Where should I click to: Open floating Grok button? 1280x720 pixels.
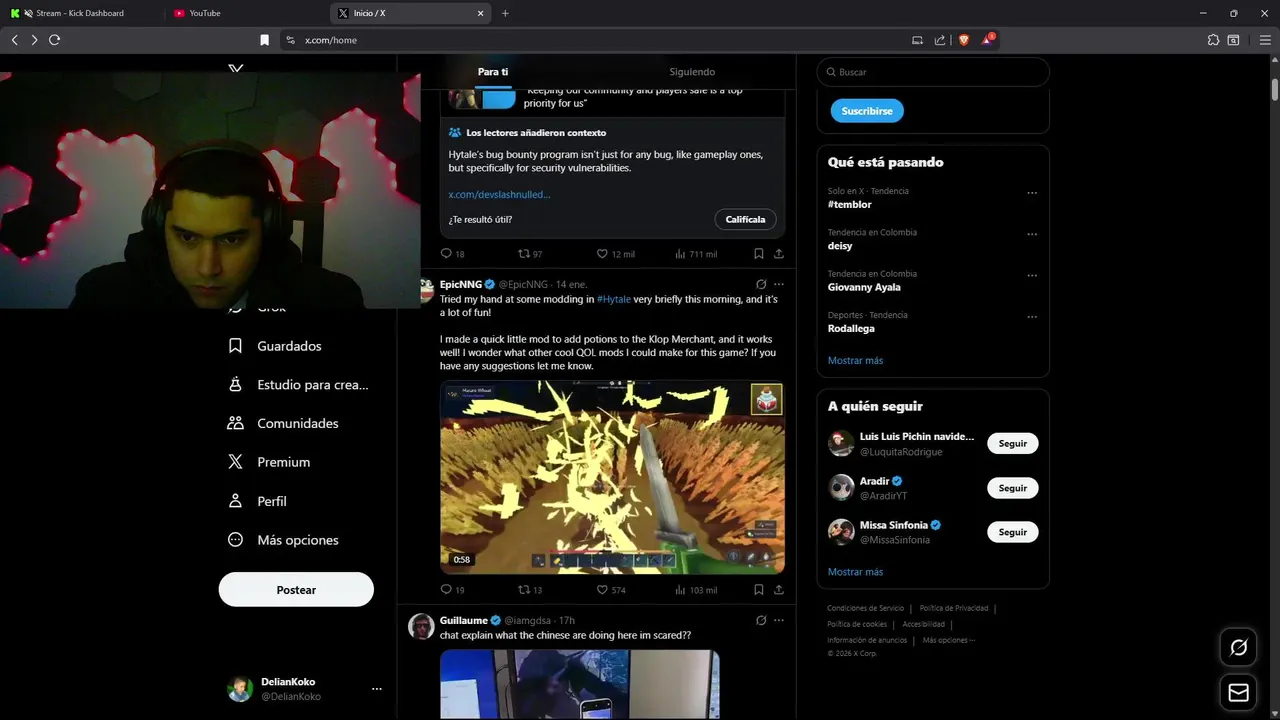[1238, 648]
